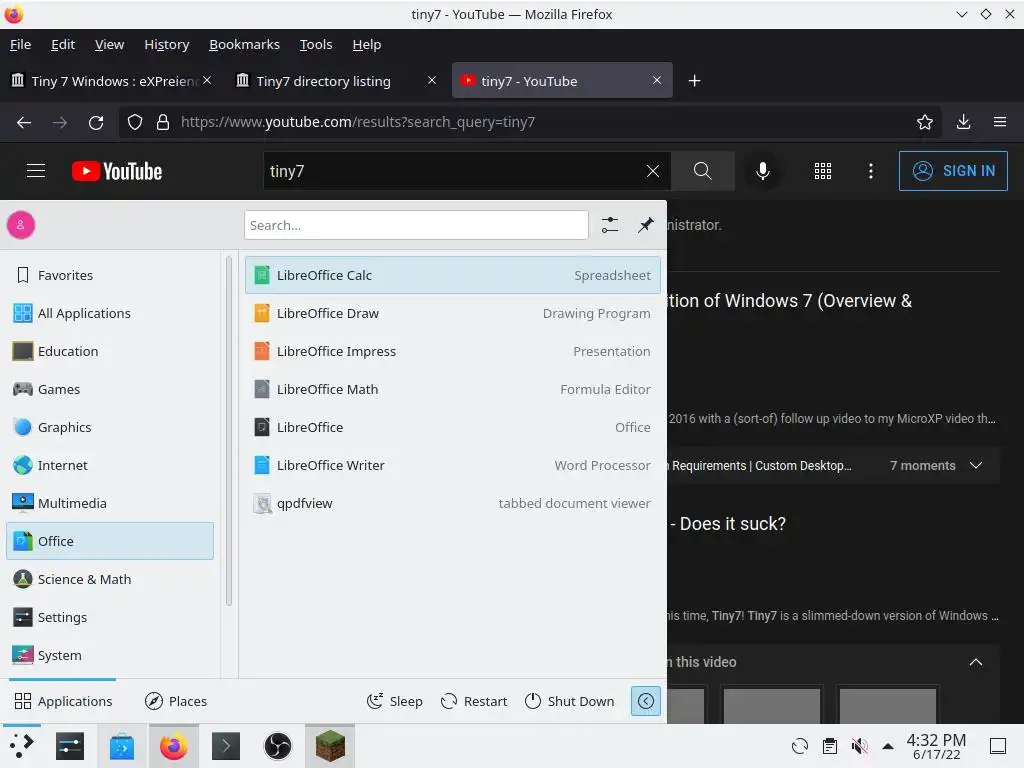Image resolution: width=1024 pixels, height=768 pixels.
Task: Select All Applications category
Action: coord(110,313)
